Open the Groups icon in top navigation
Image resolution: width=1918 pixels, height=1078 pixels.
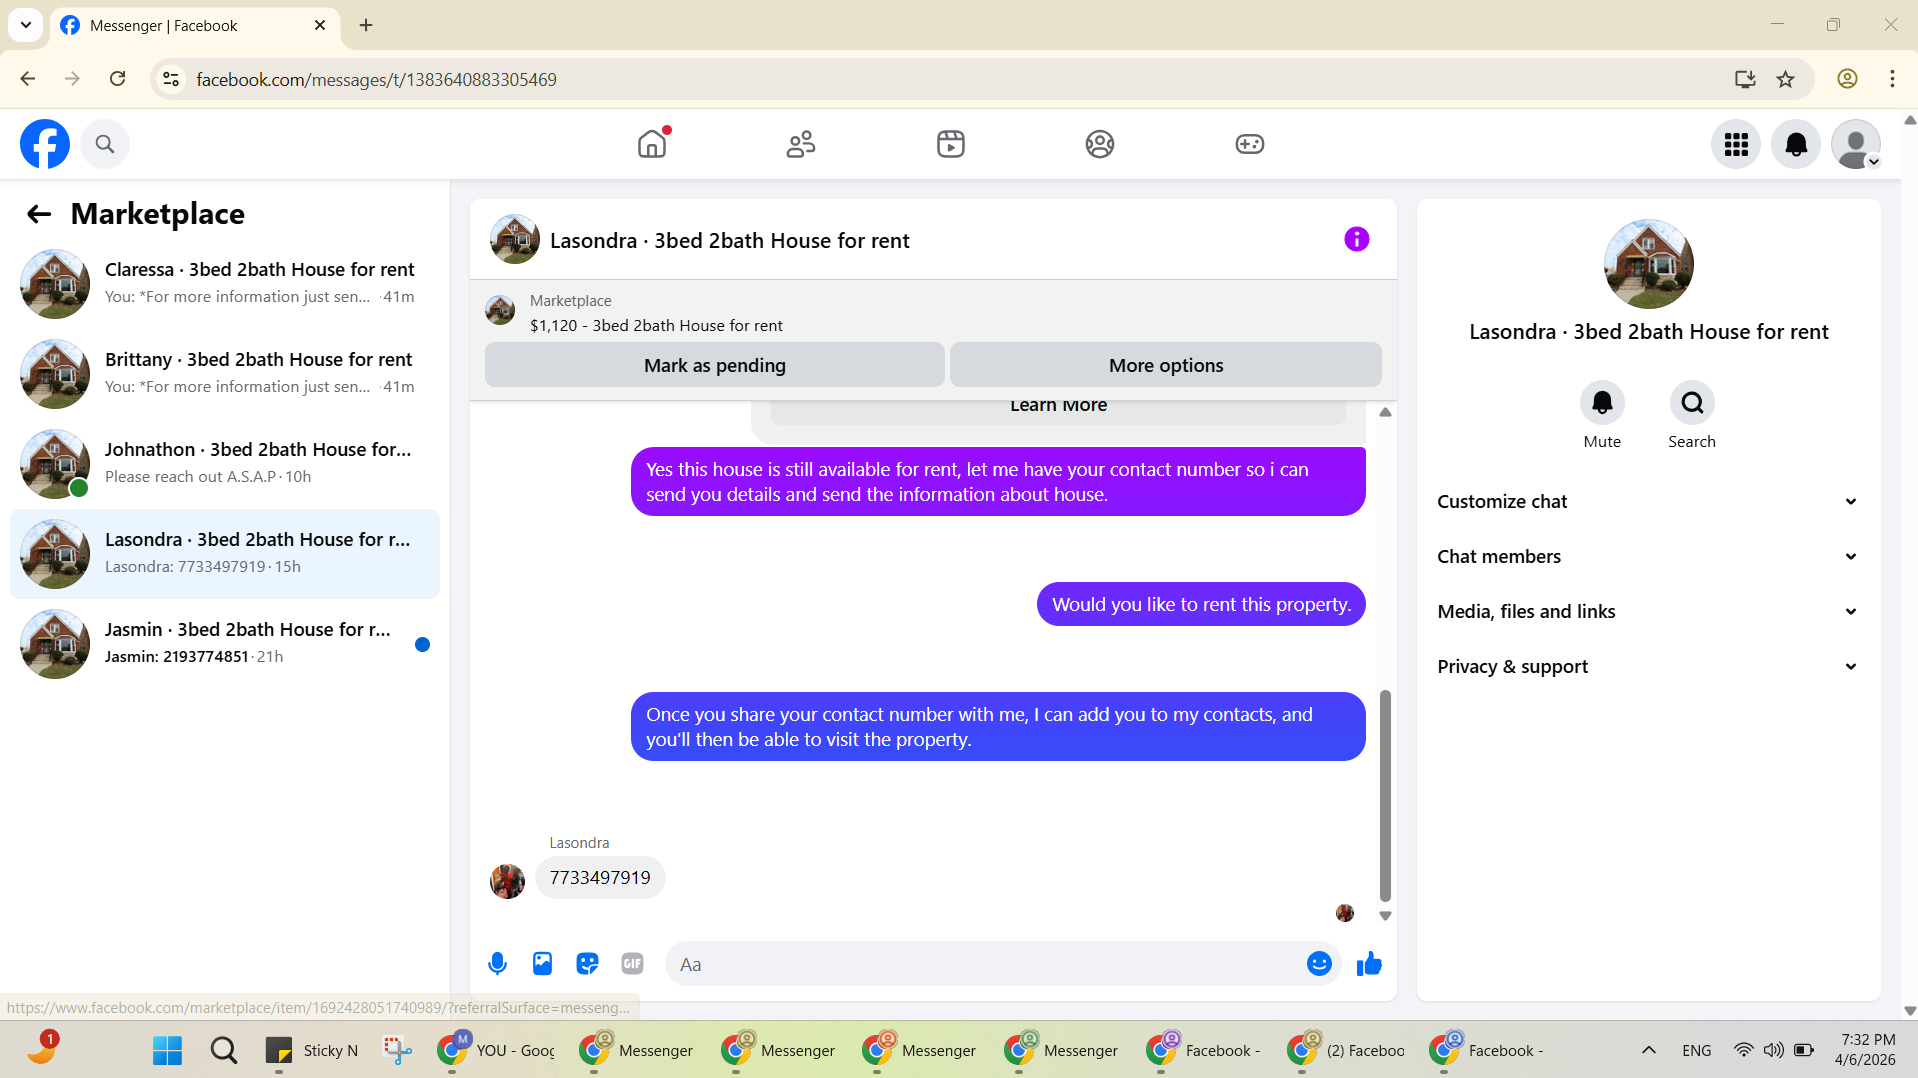tap(1100, 144)
